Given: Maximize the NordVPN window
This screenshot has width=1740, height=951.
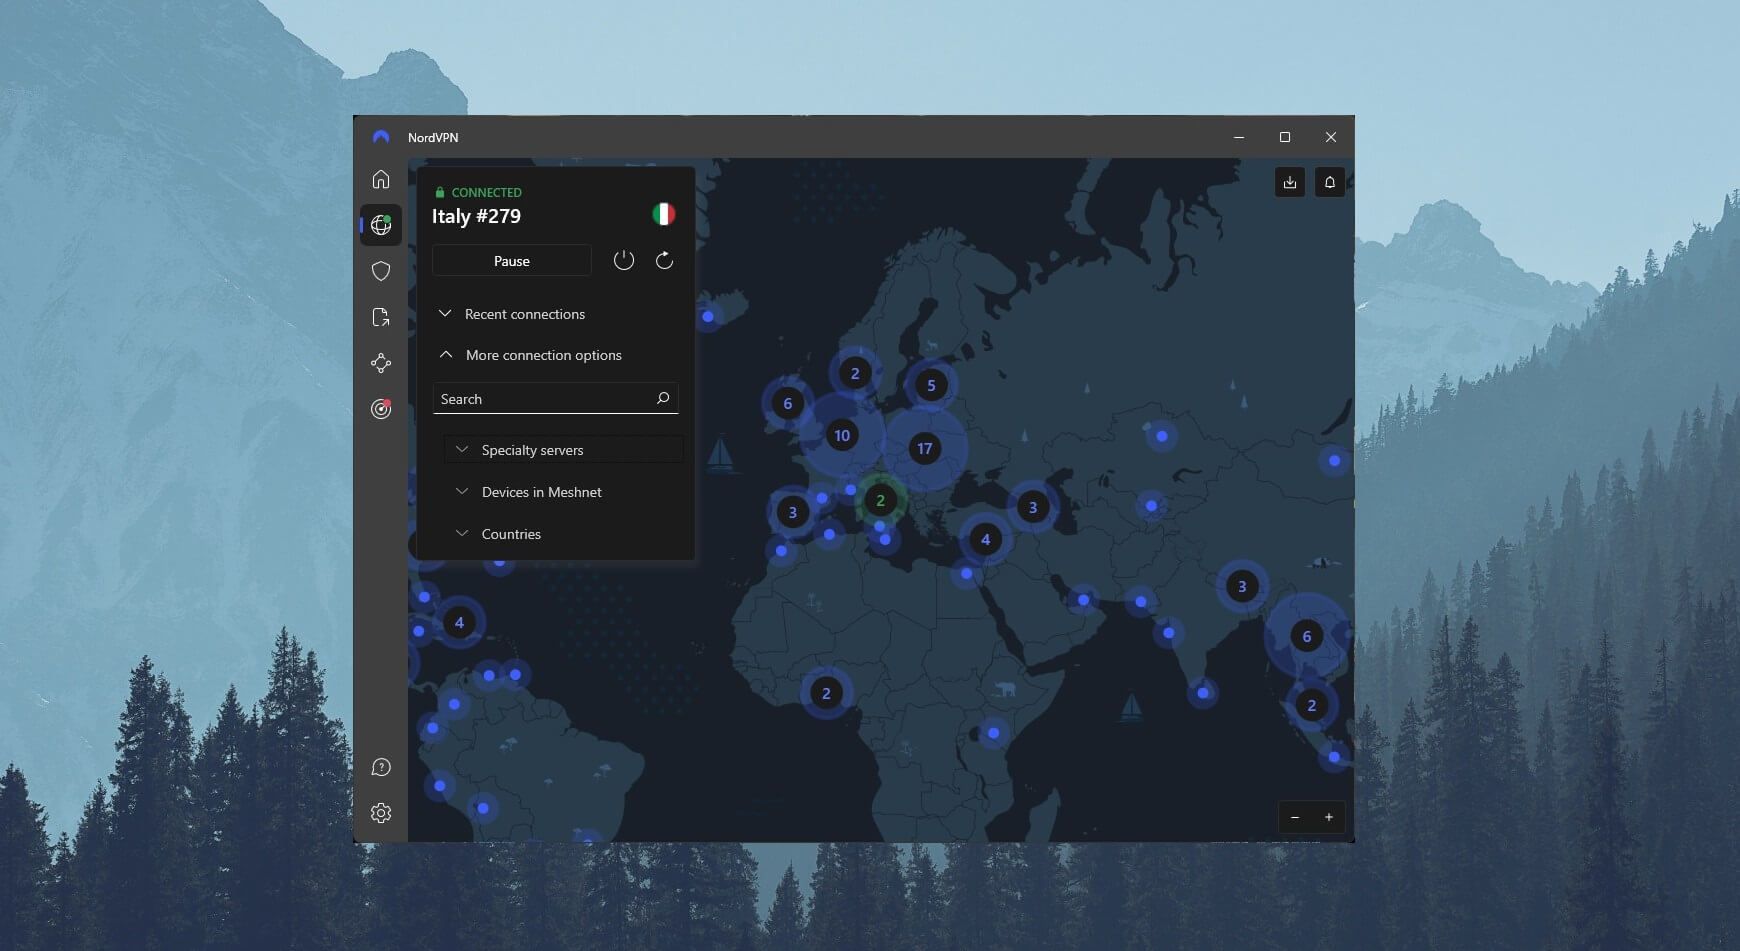Looking at the screenshot, I should click(1285, 137).
